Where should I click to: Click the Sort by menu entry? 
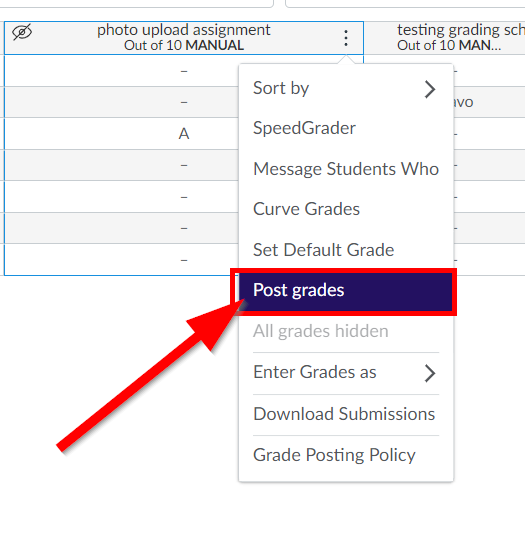(x=346, y=88)
